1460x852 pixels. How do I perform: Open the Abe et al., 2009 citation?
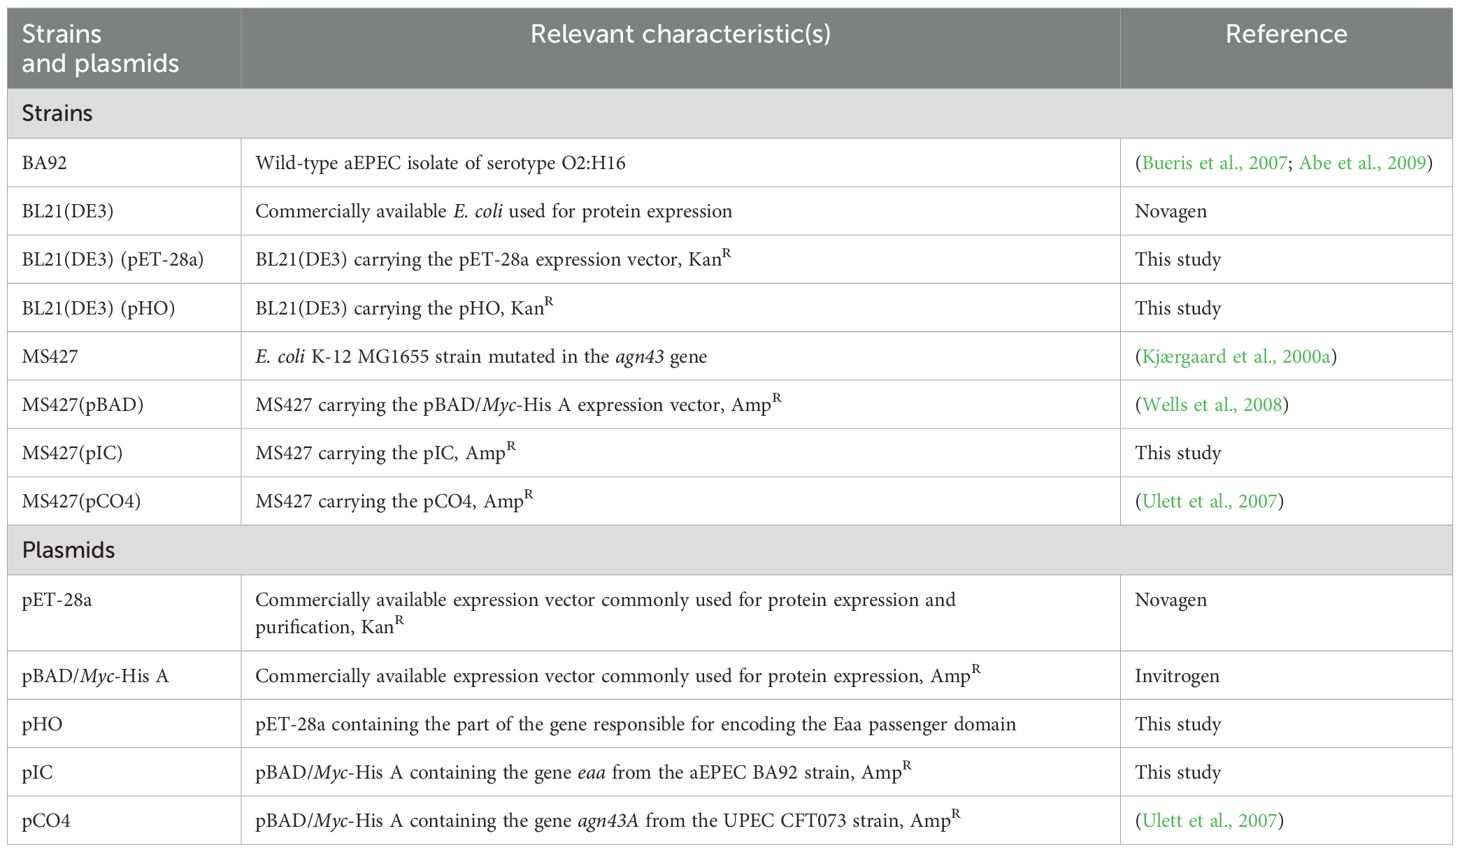point(1362,163)
